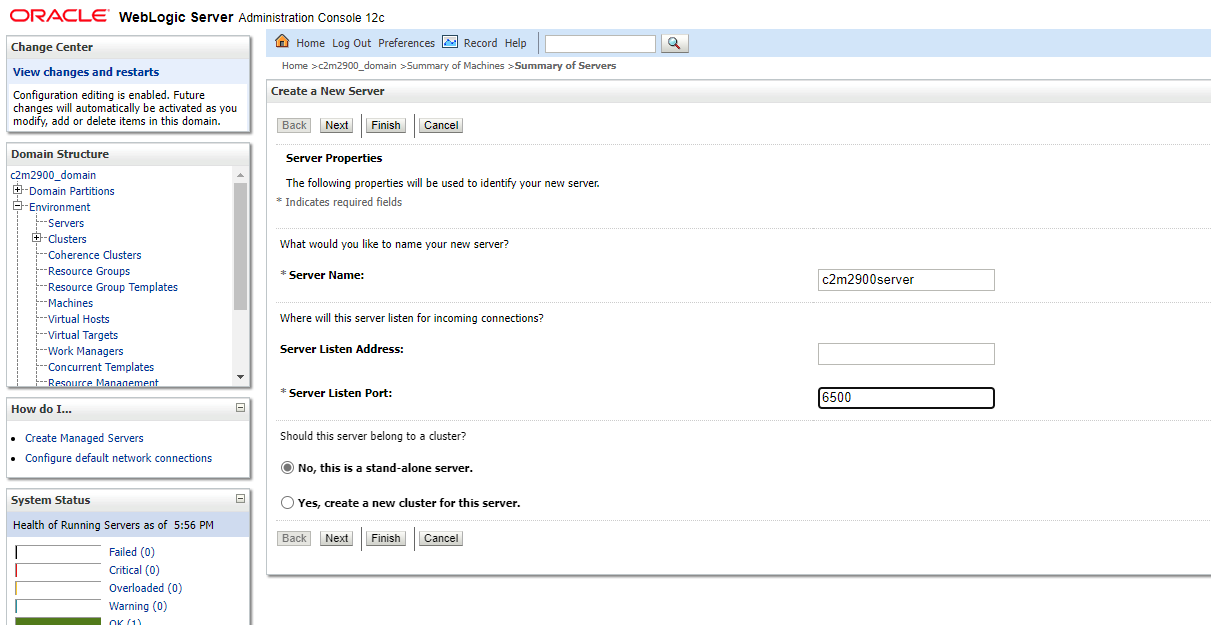Expand the Clusters tree node
The image size is (1211, 625).
(37, 238)
